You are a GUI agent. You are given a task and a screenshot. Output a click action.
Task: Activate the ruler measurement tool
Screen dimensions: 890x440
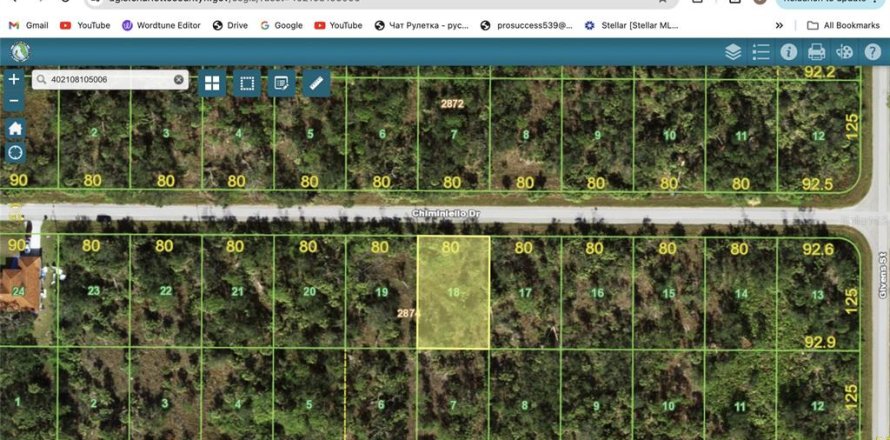317,83
